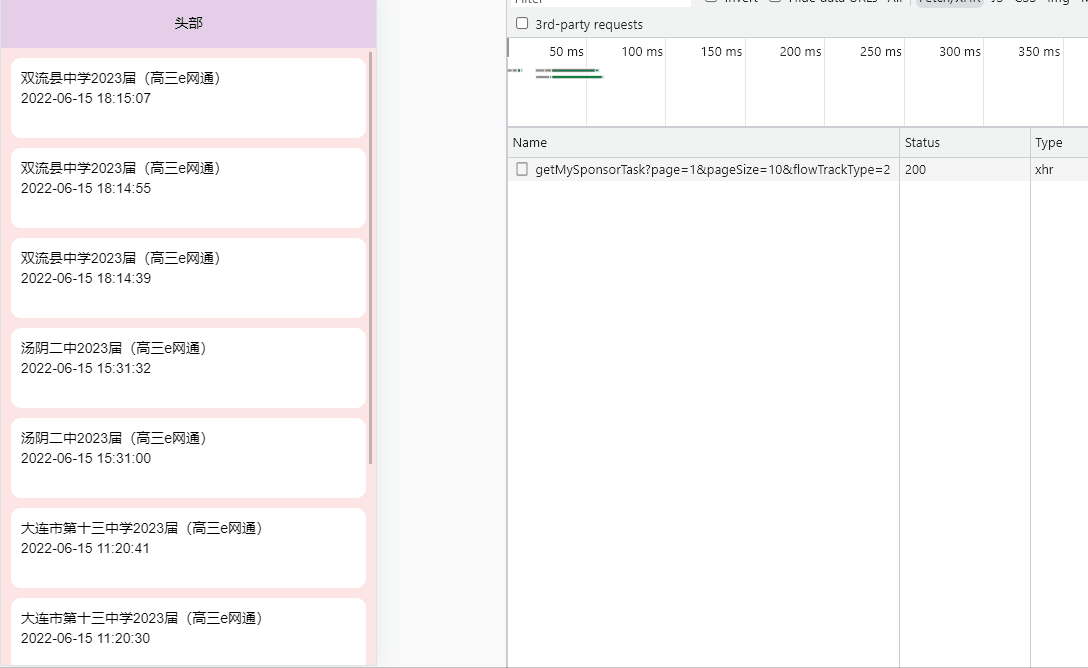Open the 汤阴二中2023届 card dated 15:31:00
The image size is (1088, 668).
point(189,459)
